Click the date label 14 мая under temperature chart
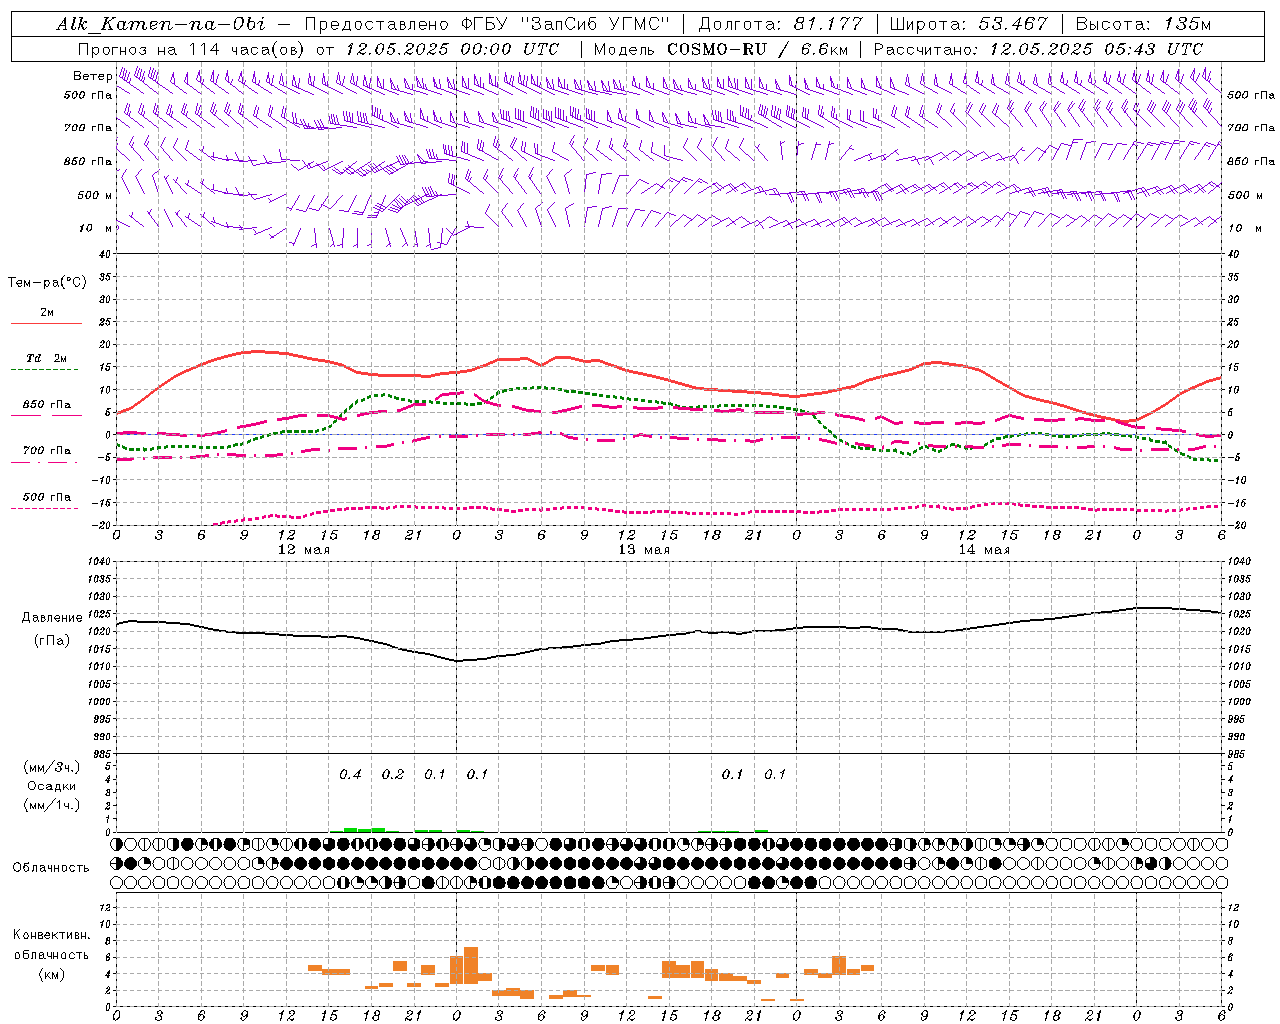 (983, 550)
